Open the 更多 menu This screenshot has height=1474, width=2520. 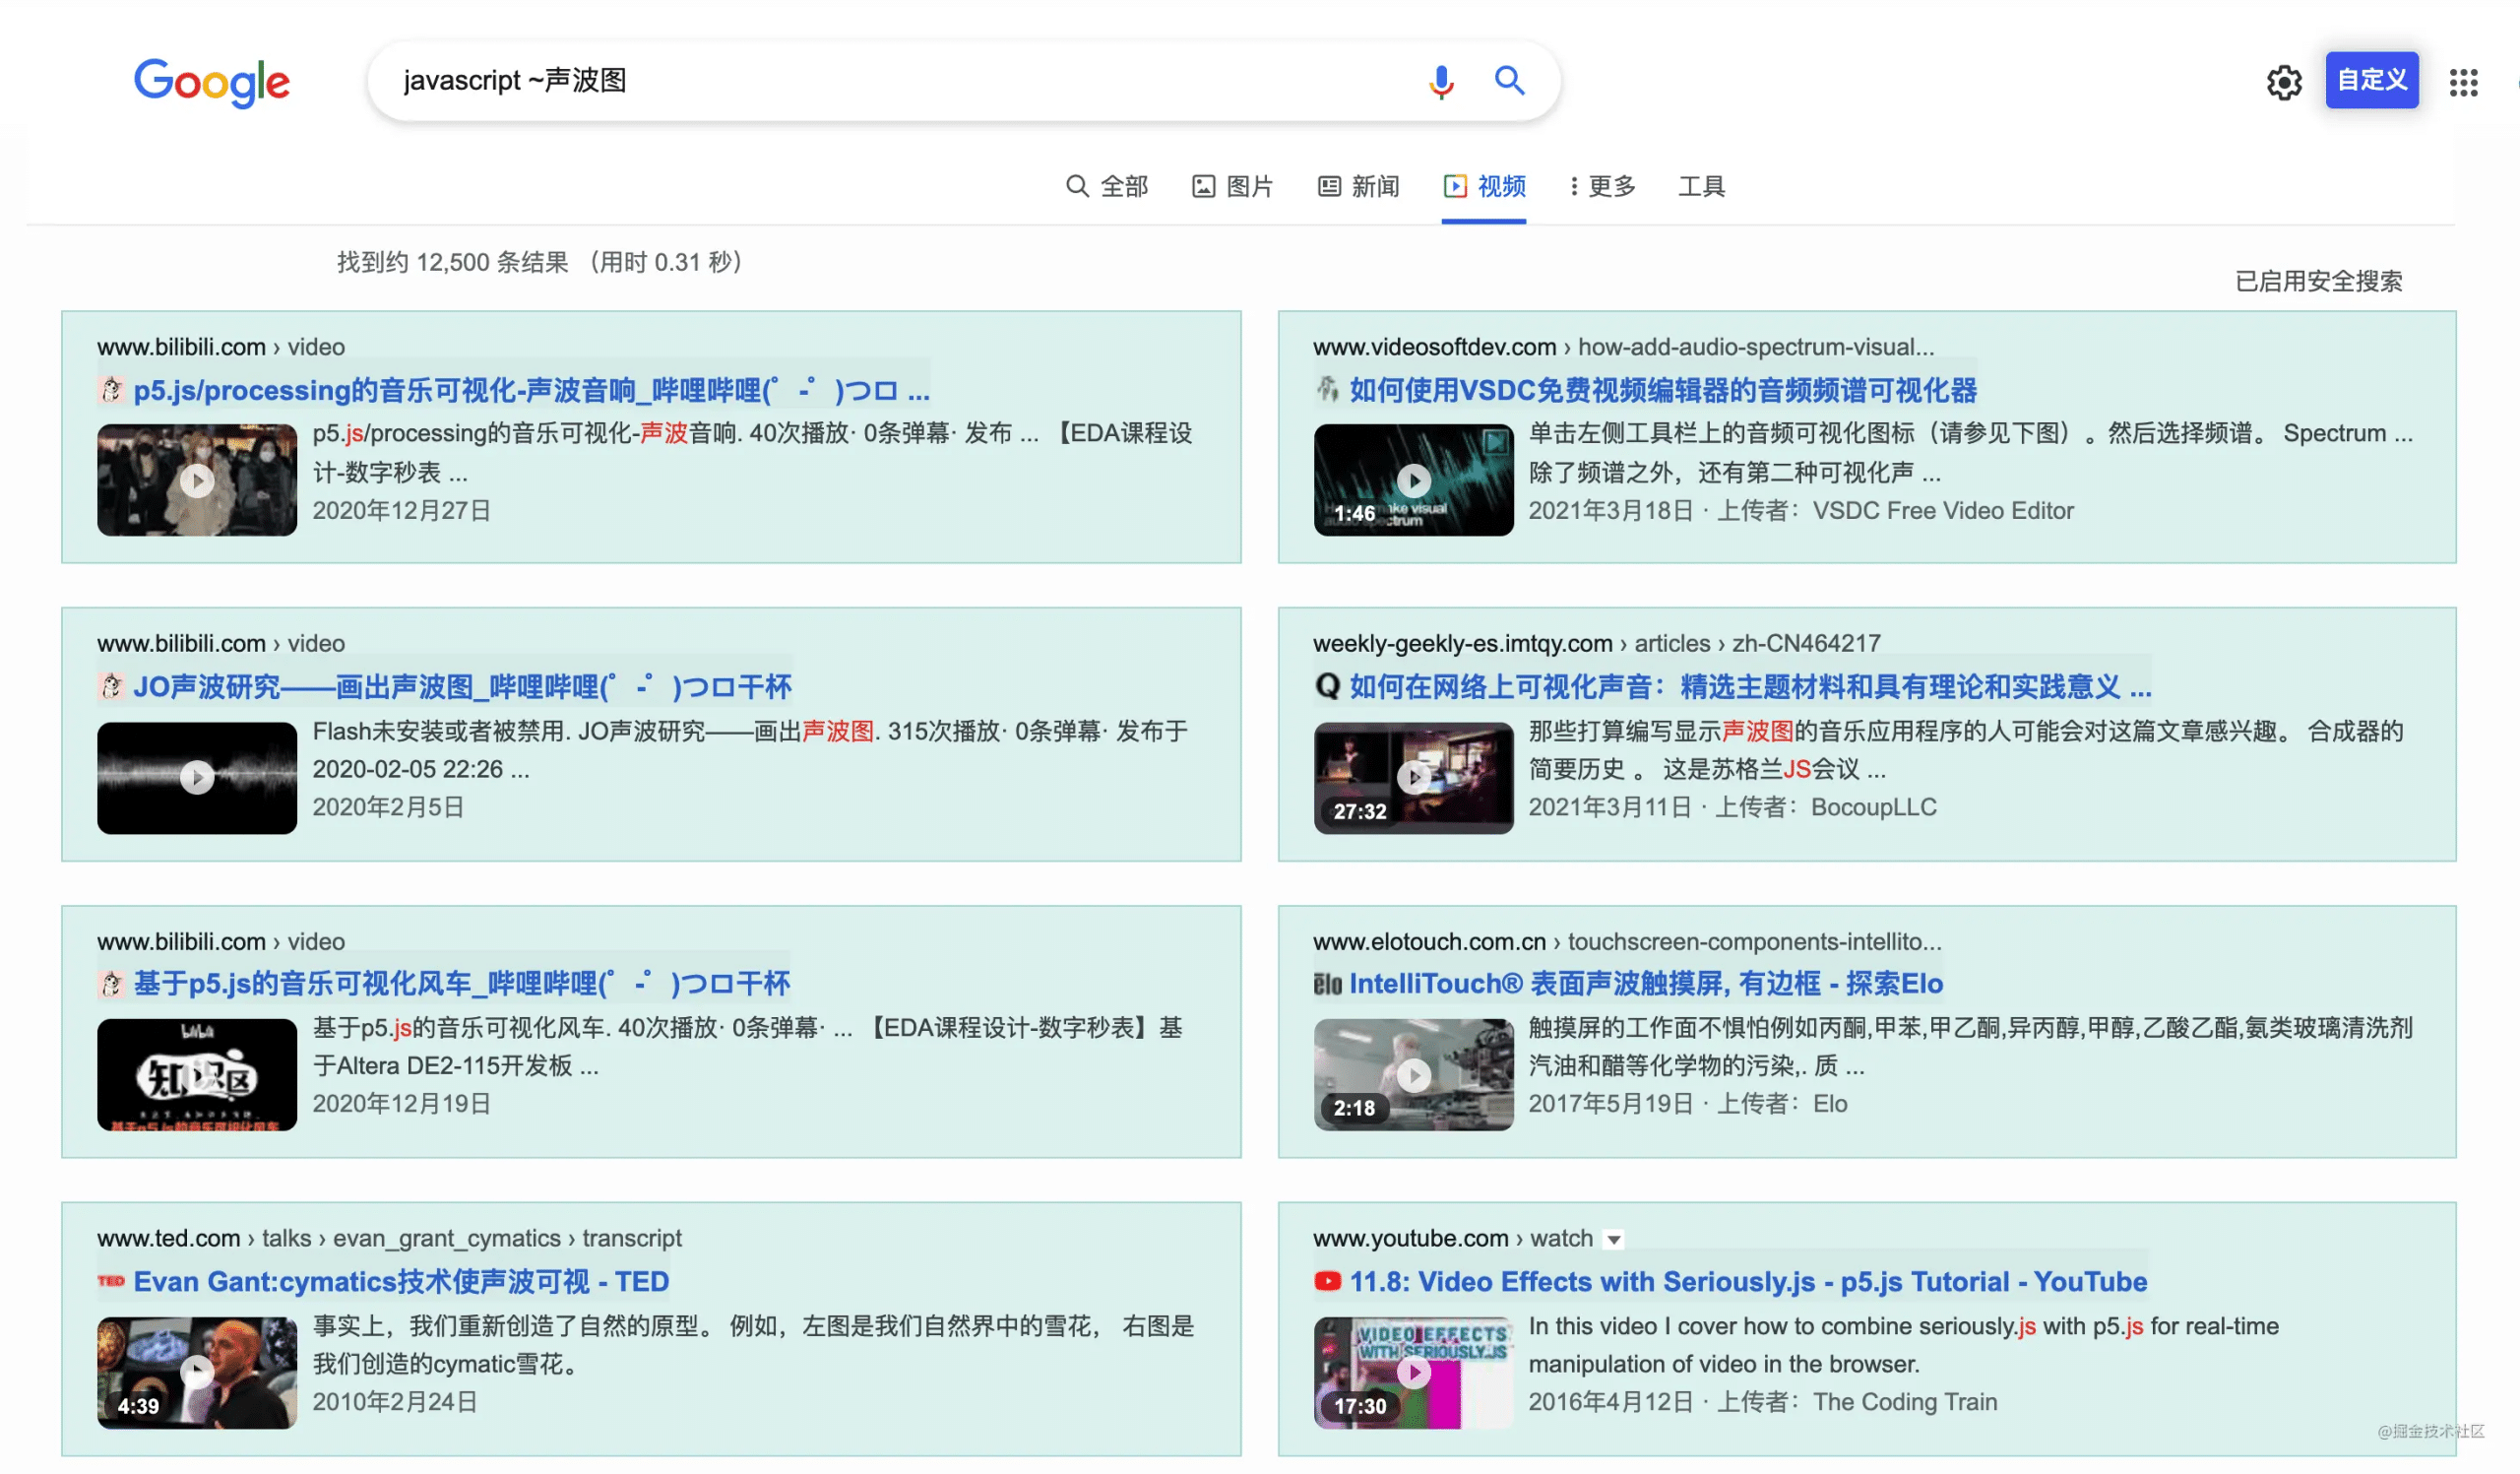point(1603,186)
